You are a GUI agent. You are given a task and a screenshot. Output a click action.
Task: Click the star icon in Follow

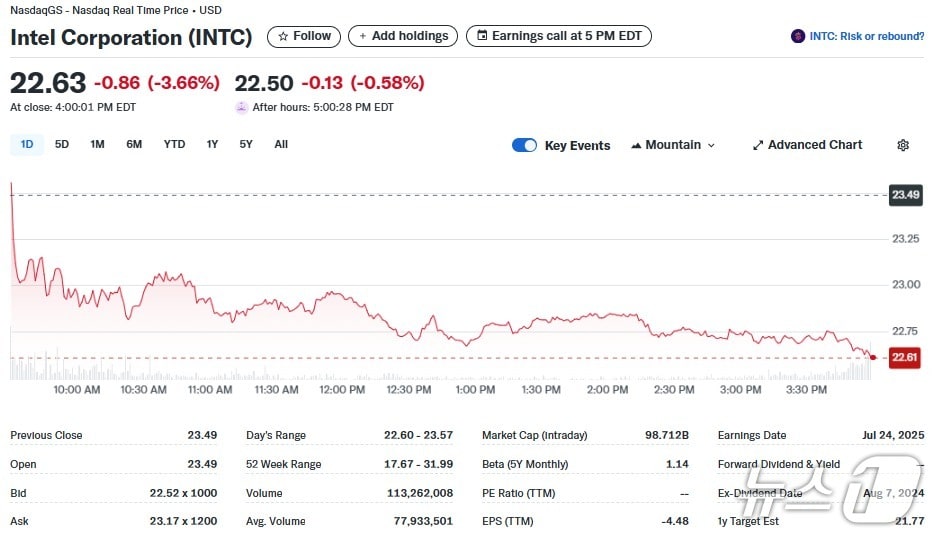coord(283,36)
